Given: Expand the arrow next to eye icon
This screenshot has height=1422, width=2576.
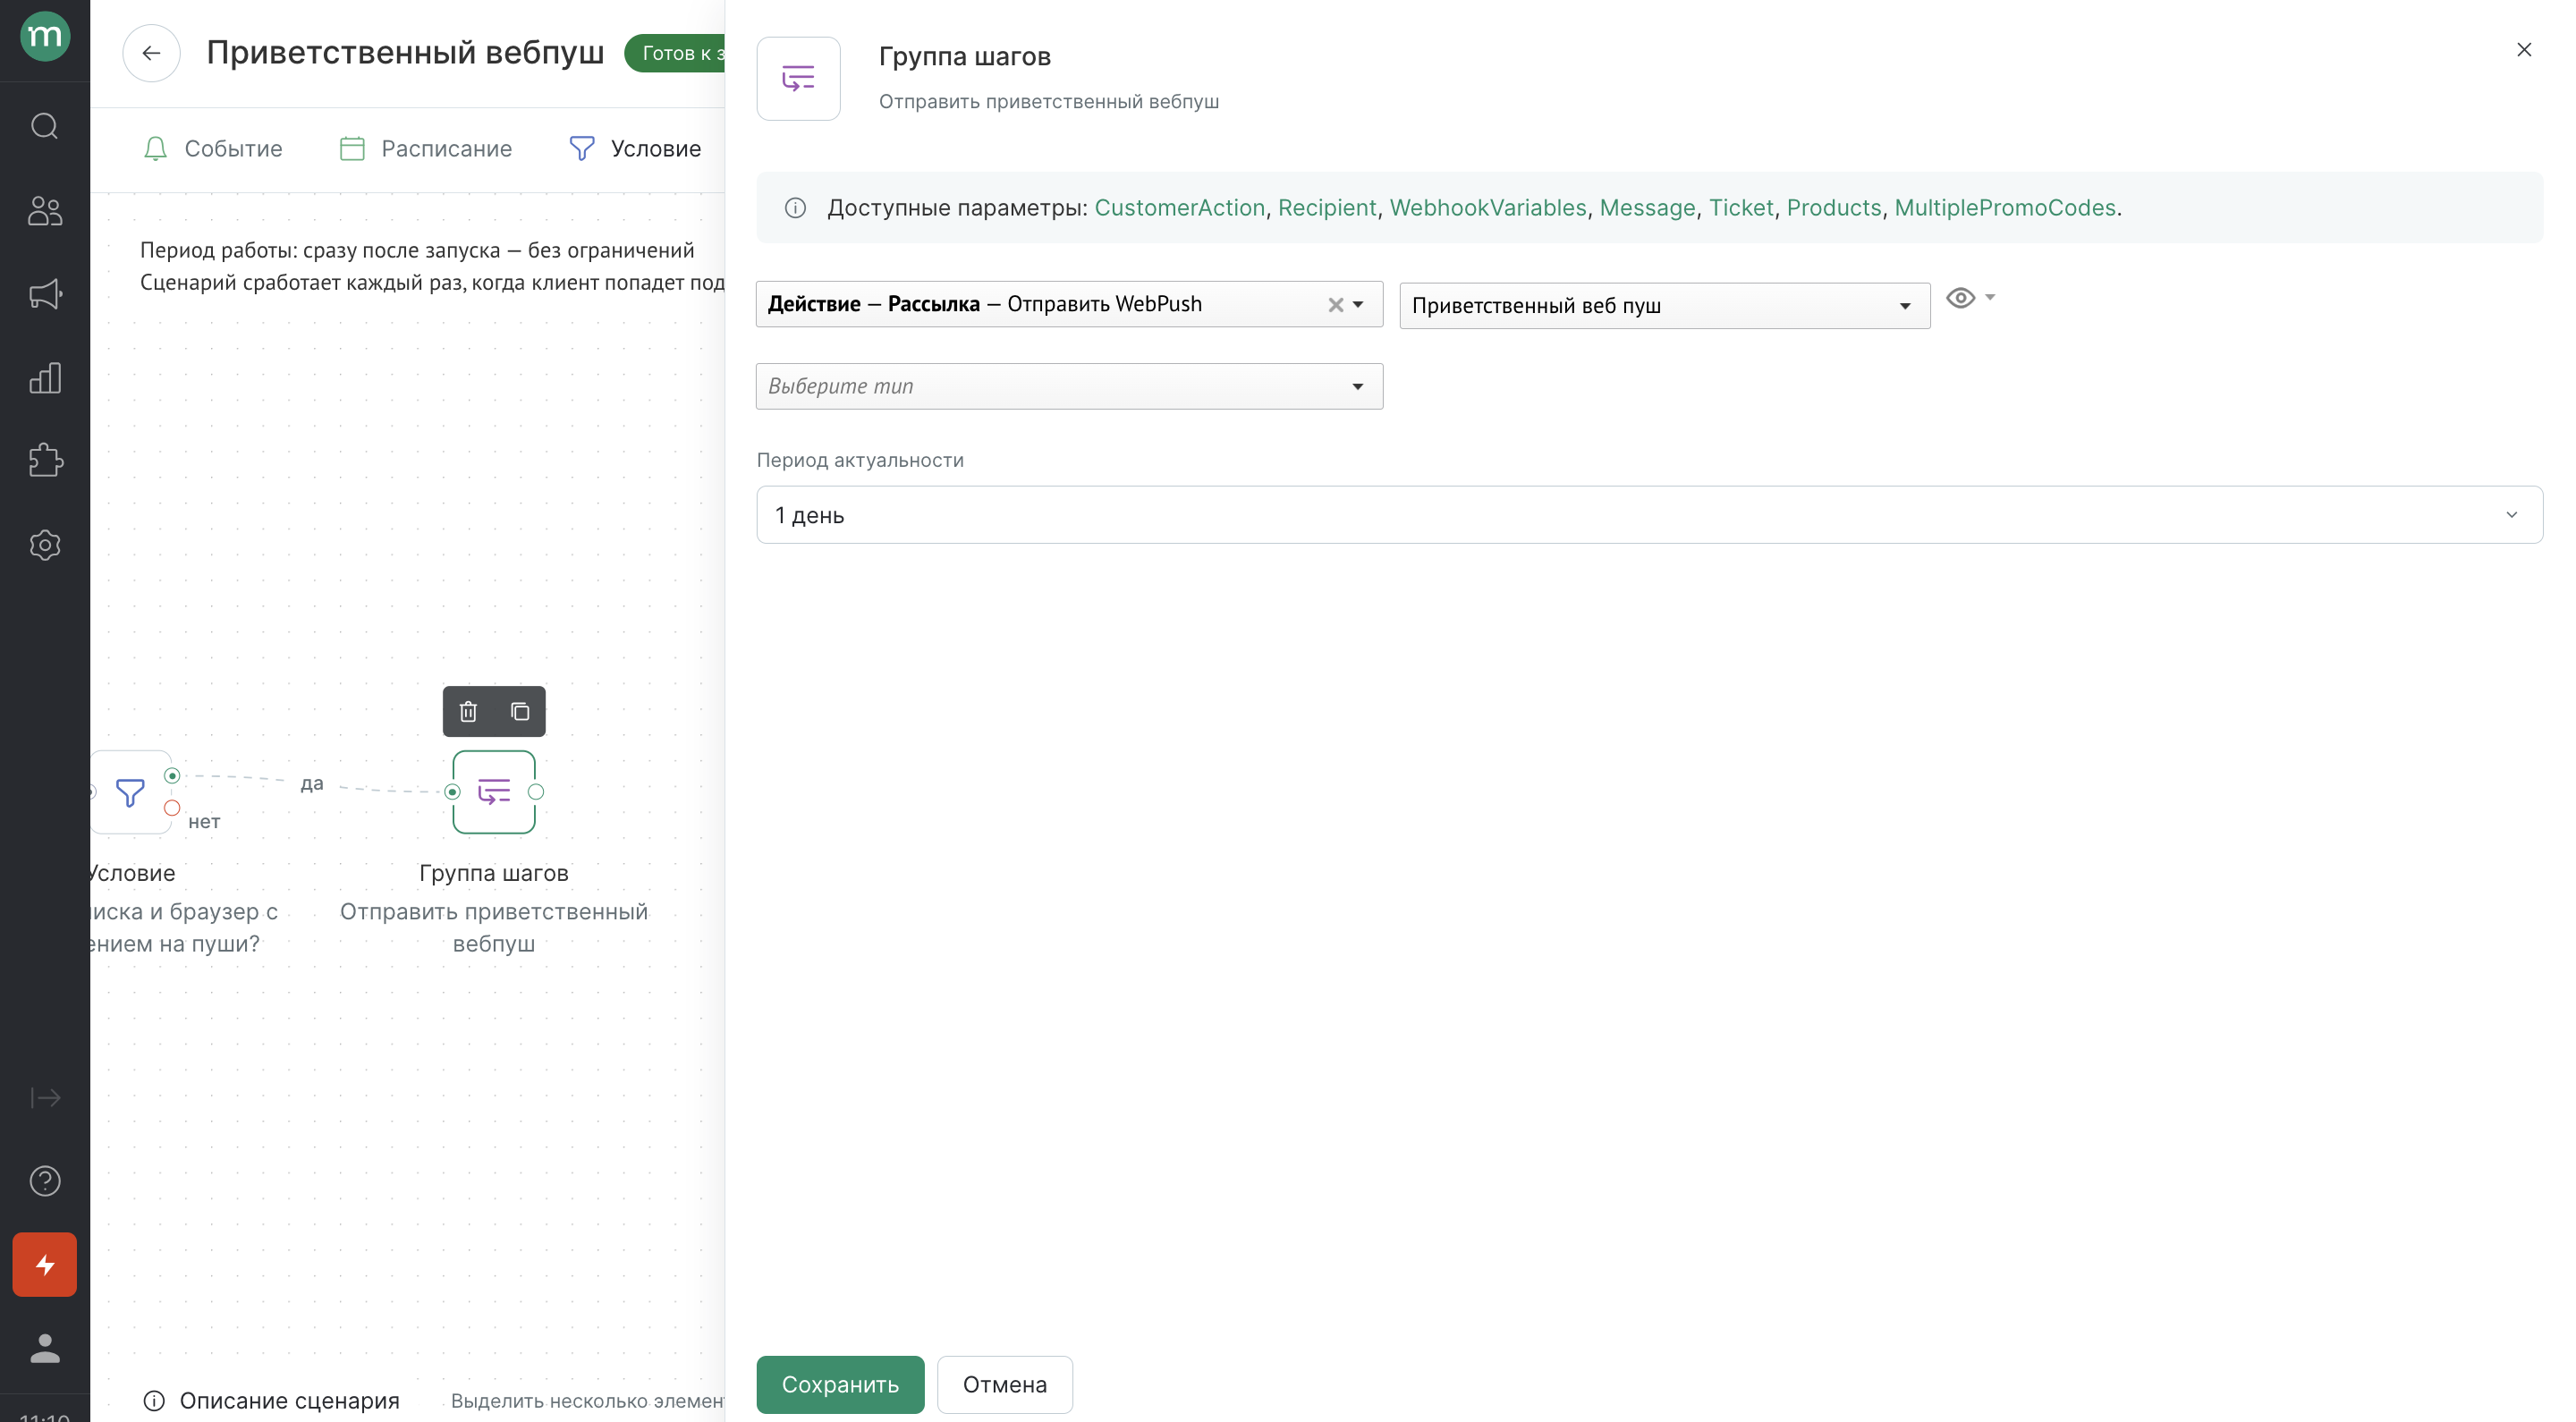Looking at the screenshot, I should click(x=1990, y=297).
